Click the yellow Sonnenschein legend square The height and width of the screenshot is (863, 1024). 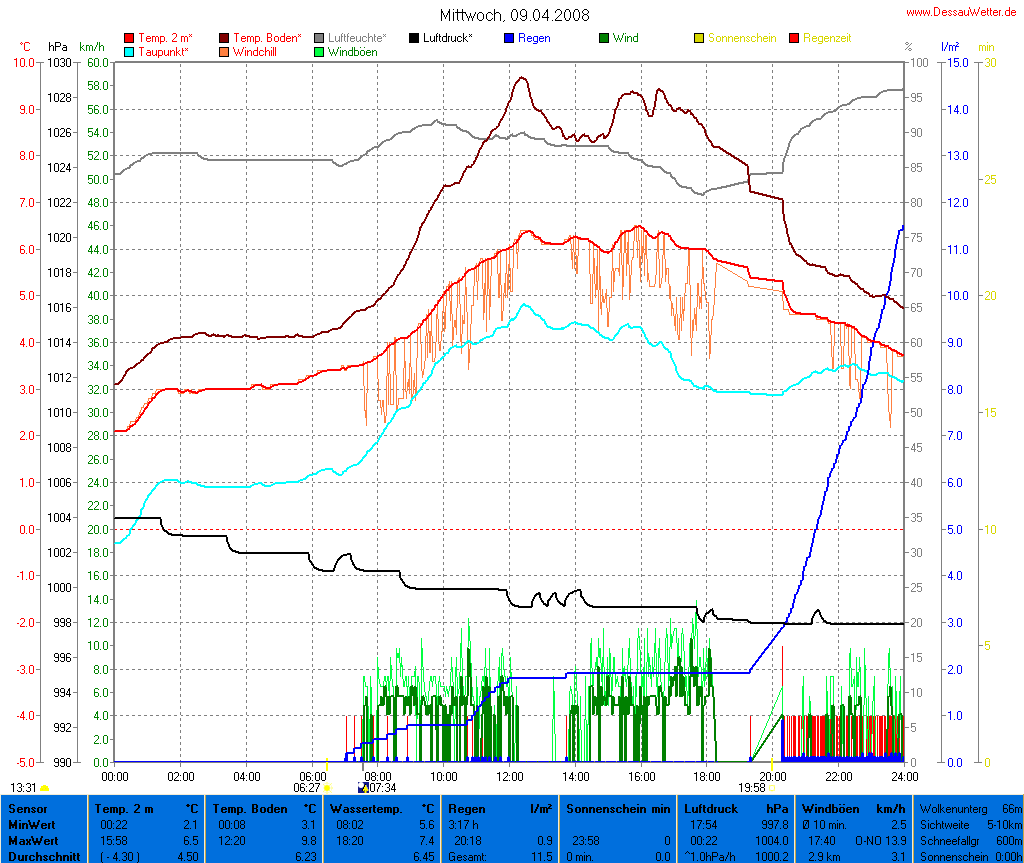699,38
